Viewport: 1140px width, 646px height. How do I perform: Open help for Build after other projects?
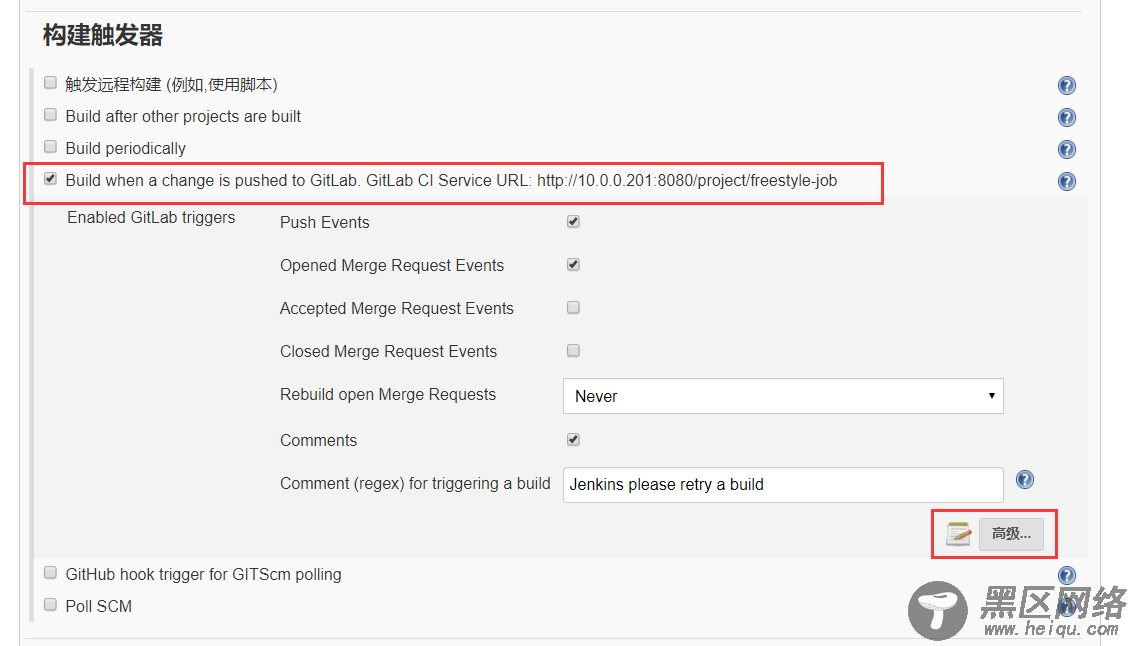pyautogui.click(x=1066, y=118)
